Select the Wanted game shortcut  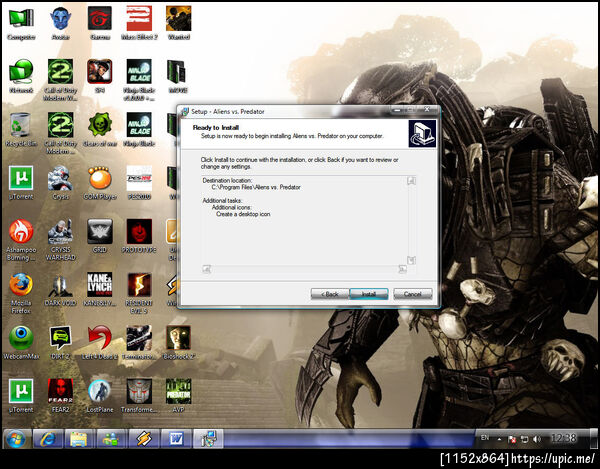(x=179, y=24)
